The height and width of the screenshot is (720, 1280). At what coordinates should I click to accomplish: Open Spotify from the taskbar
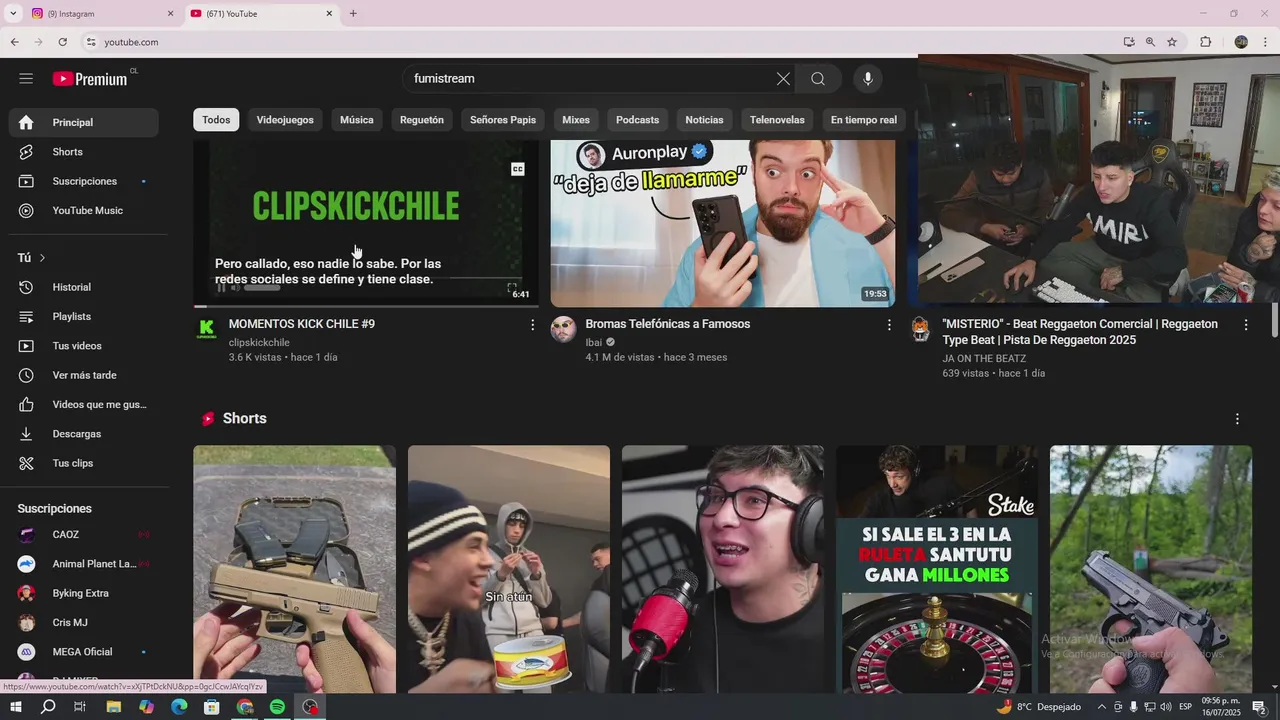point(277,707)
